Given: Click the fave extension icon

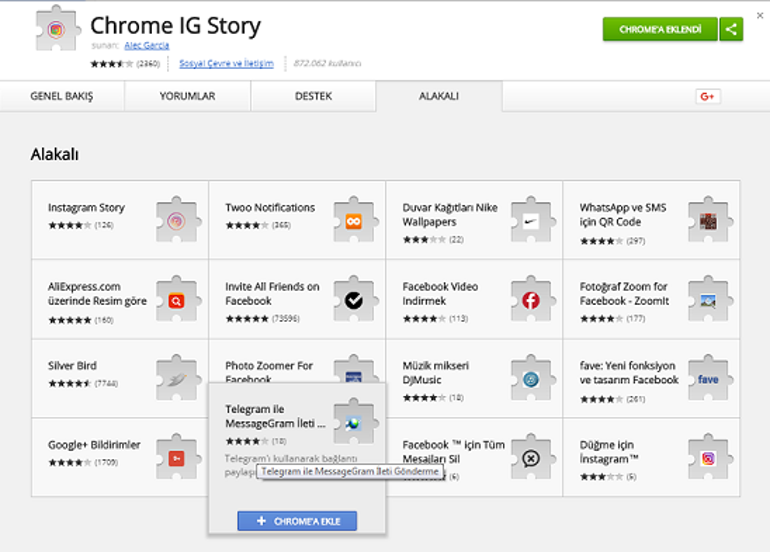Looking at the screenshot, I should tap(708, 379).
